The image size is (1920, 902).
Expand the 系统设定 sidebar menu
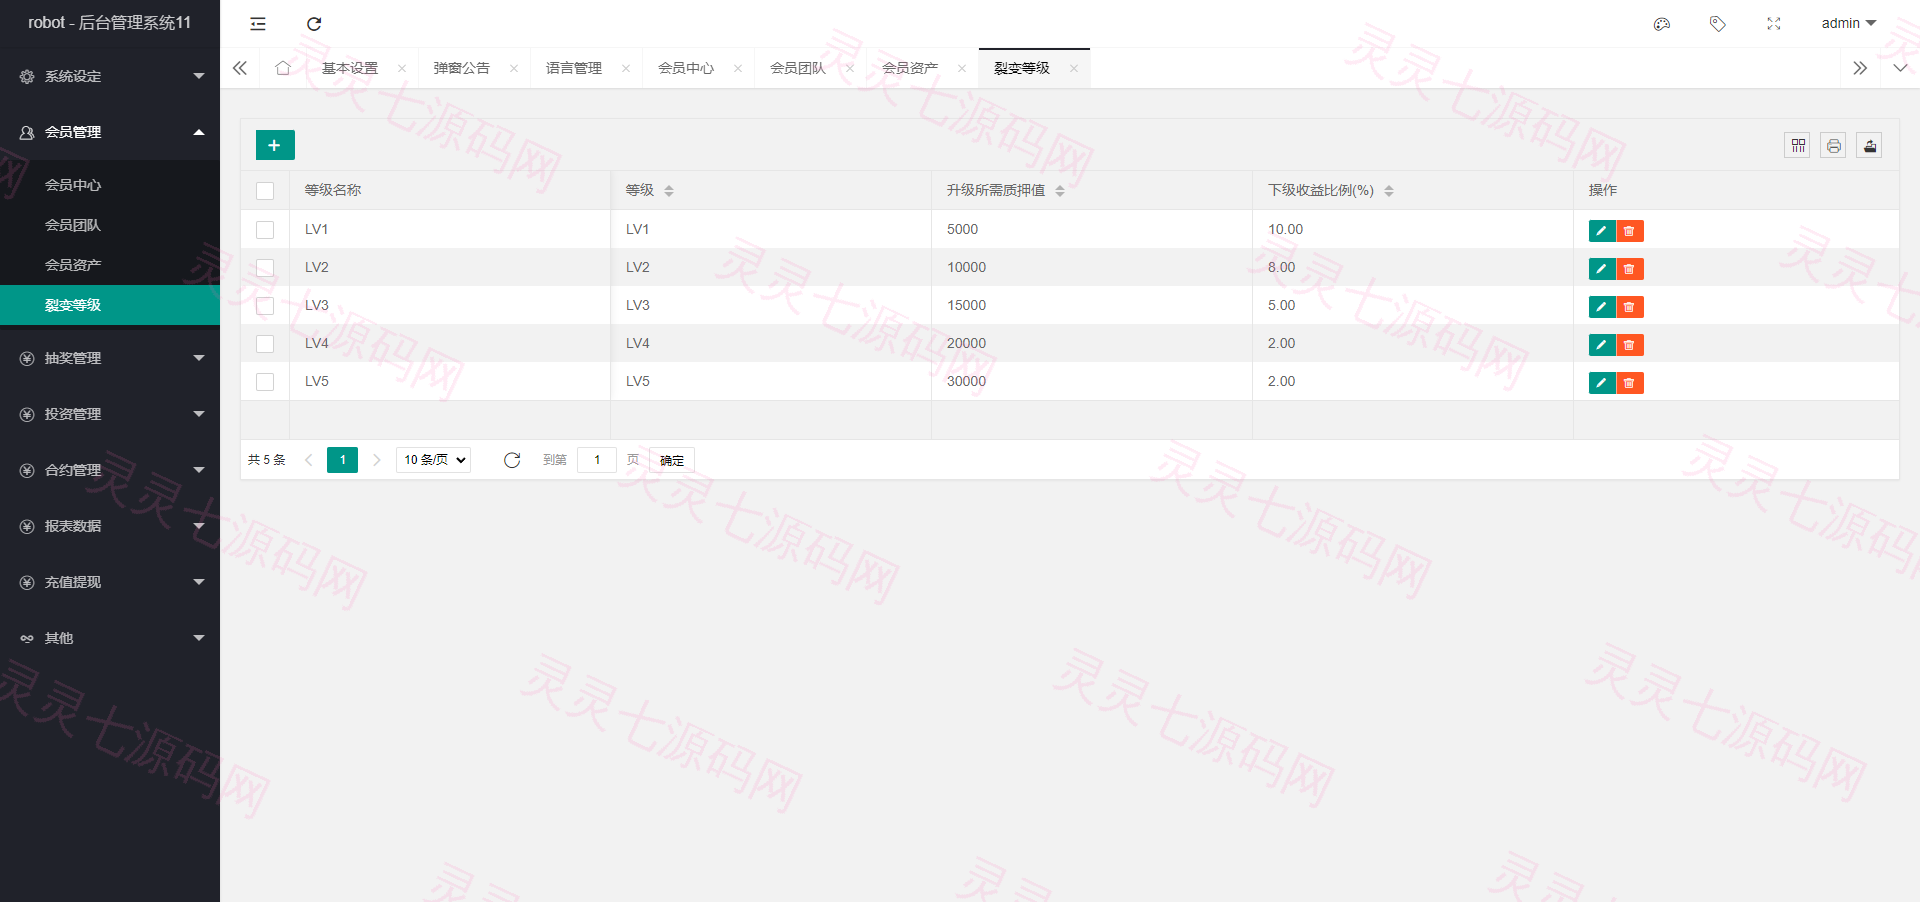(110, 76)
